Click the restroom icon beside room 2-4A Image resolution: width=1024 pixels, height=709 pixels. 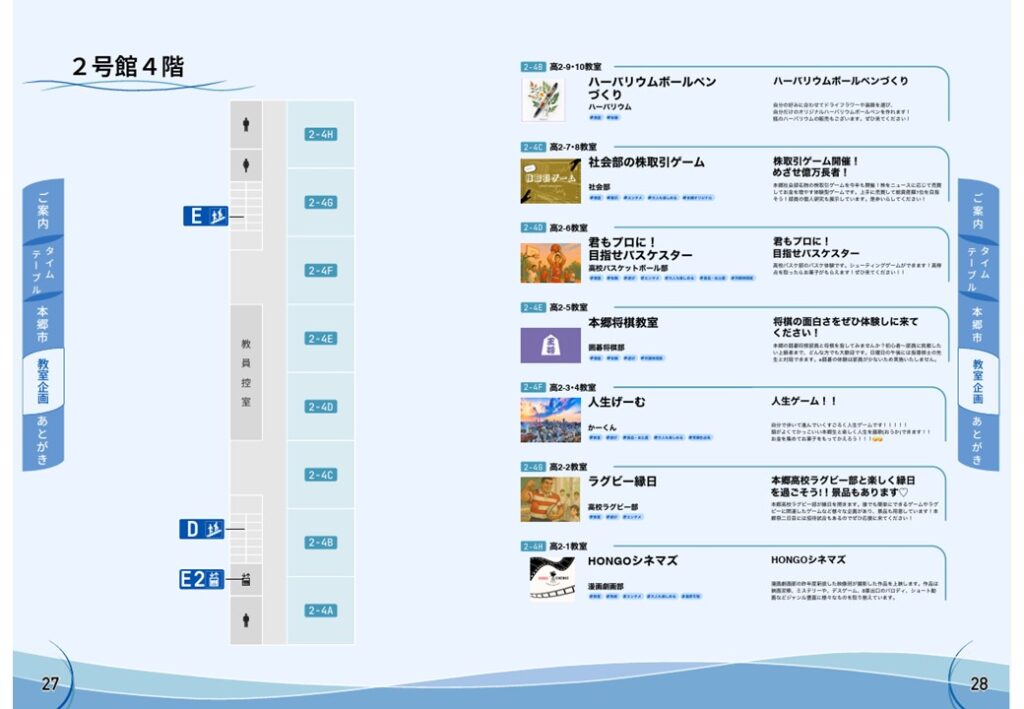pyautogui.click(x=246, y=620)
